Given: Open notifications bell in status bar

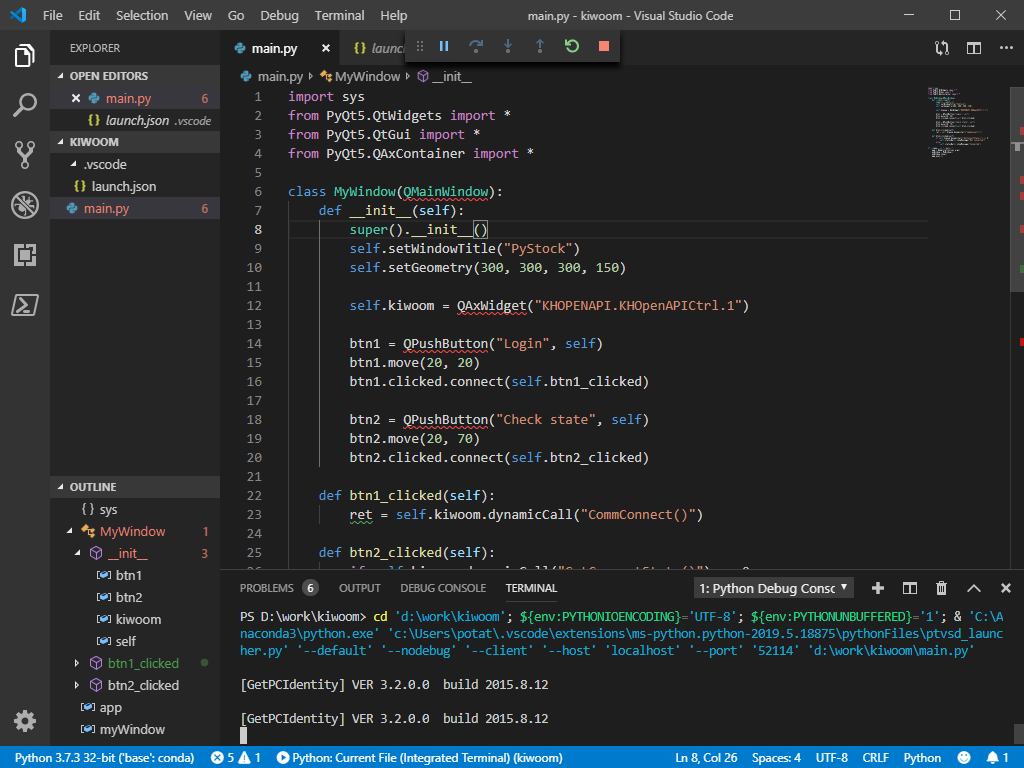Looking at the screenshot, I should click(997, 758).
